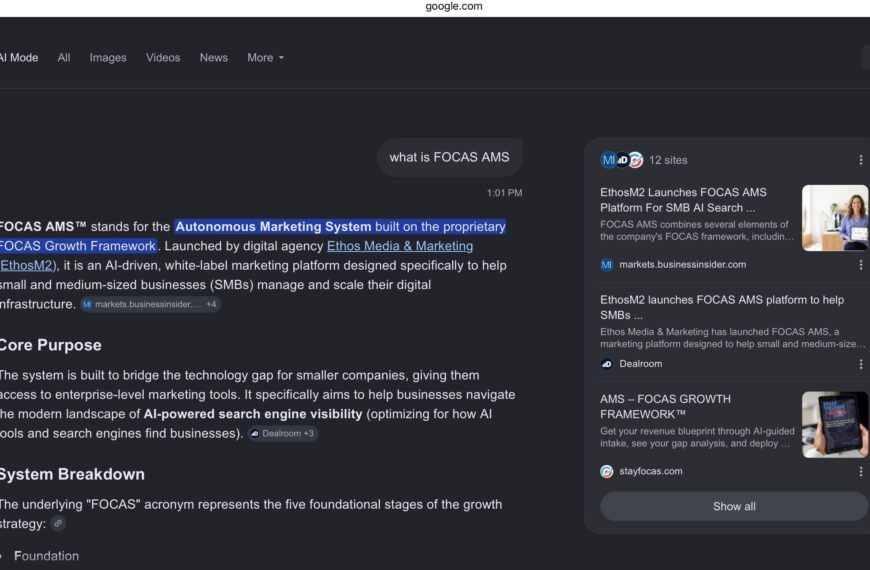The height and width of the screenshot is (570, 870).
Task: Click the google.com address text
Action: [454, 6]
